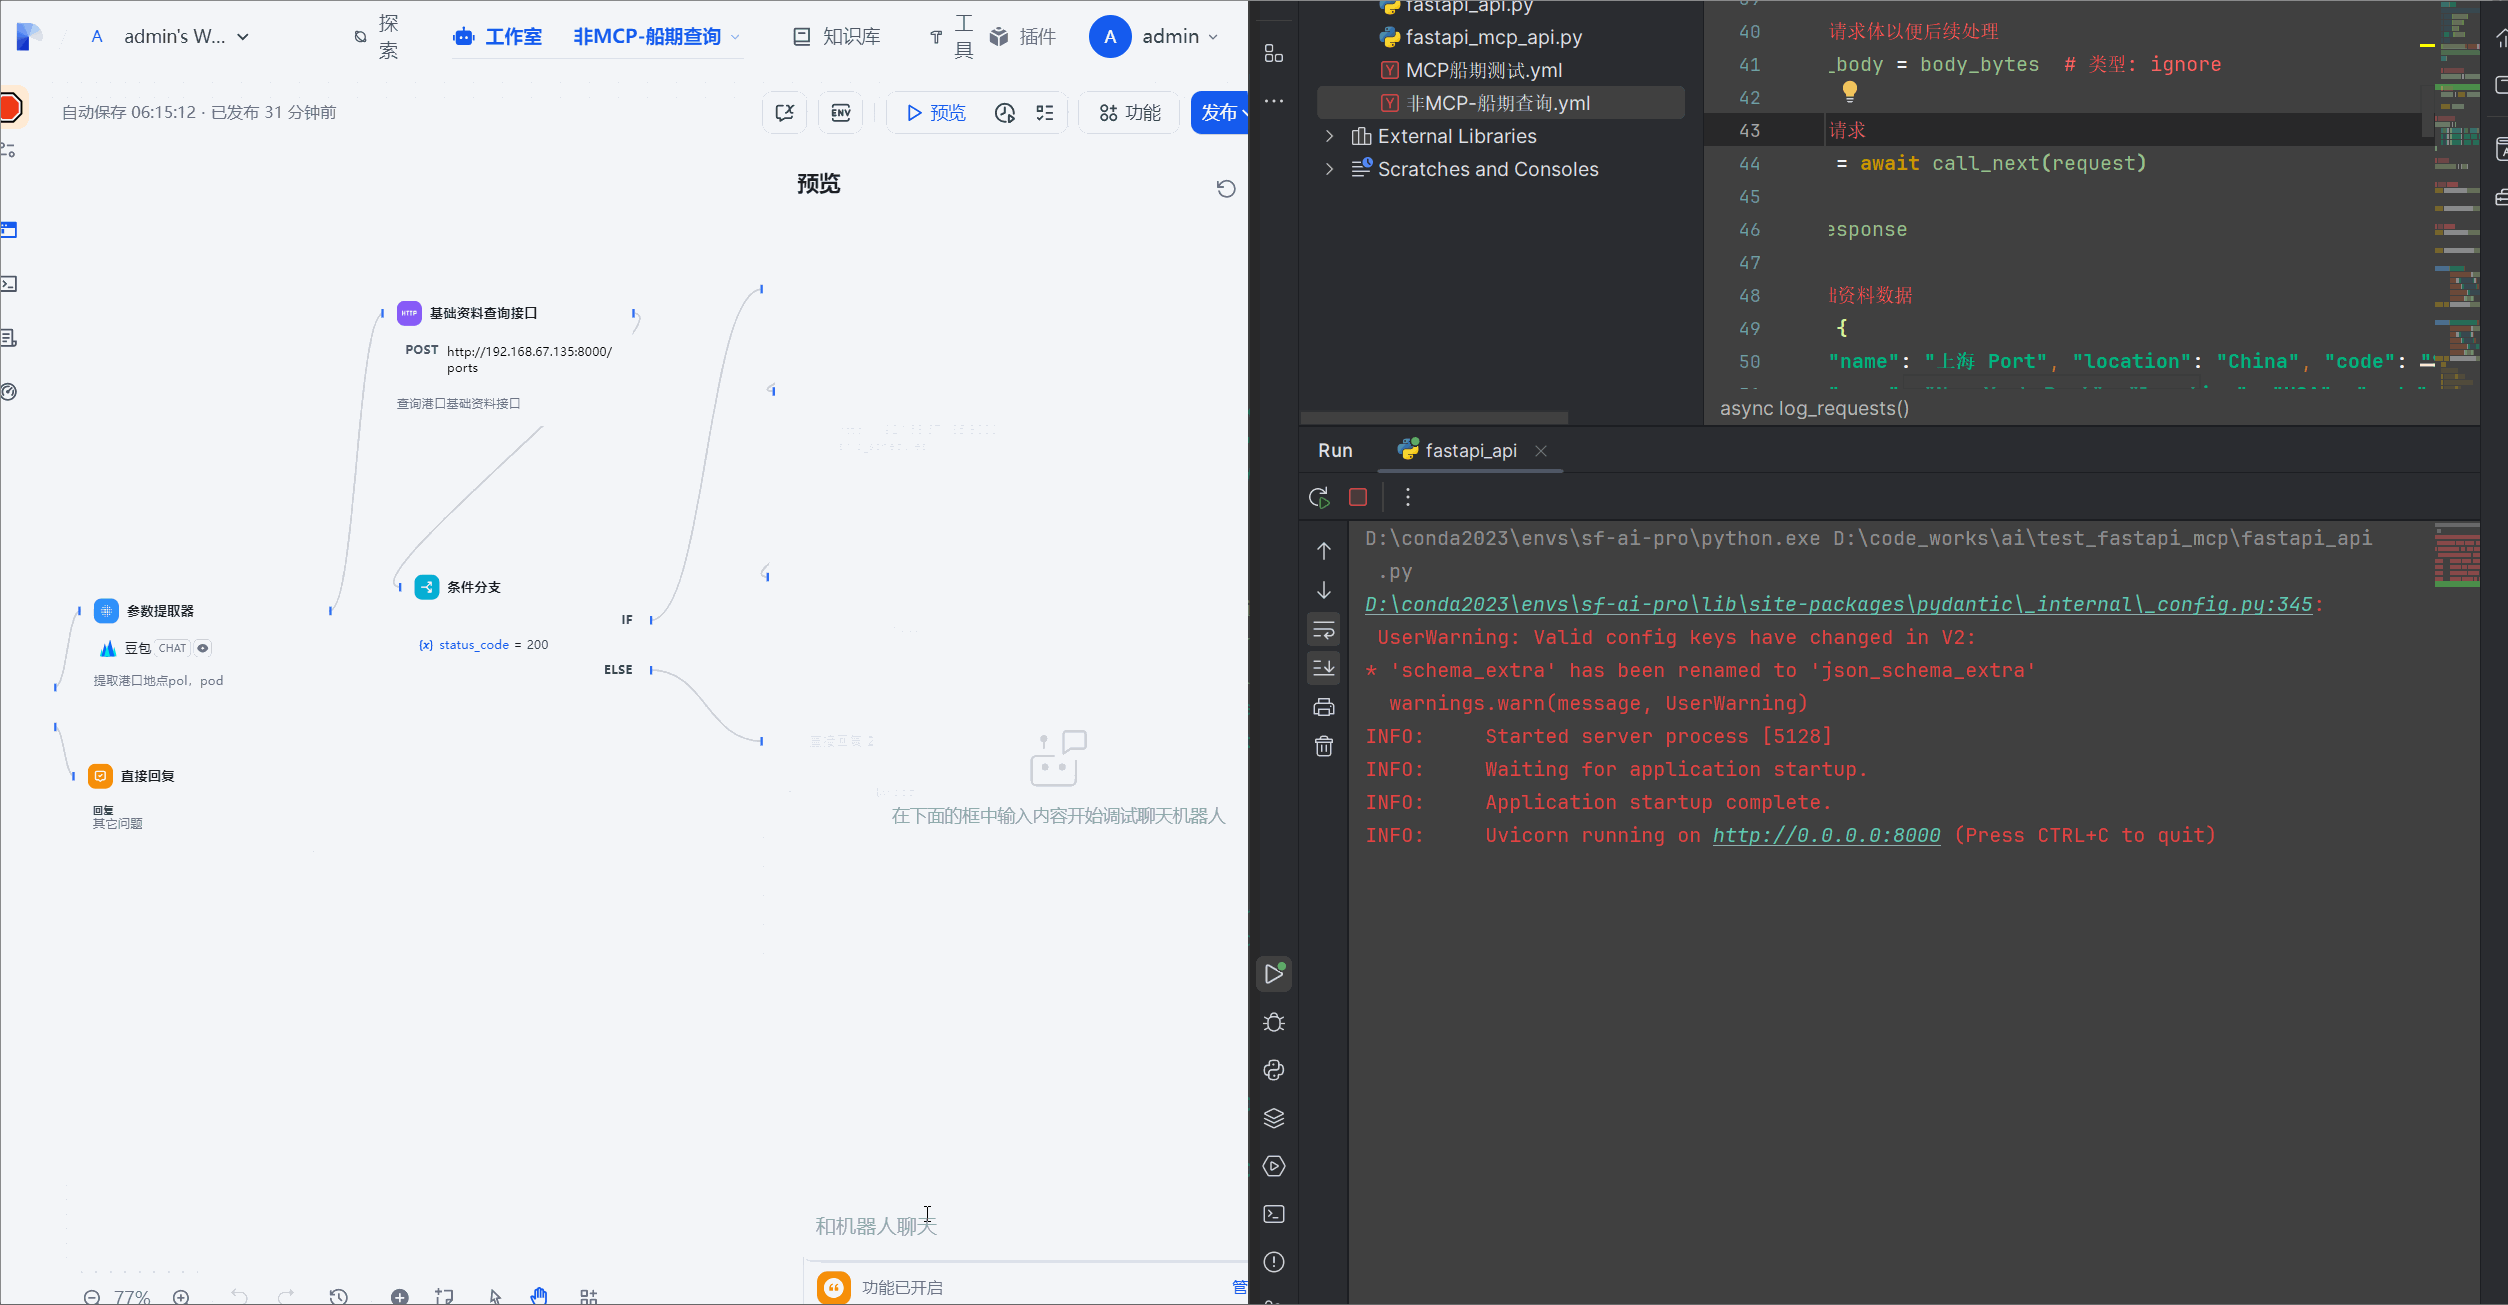
Task: Click the ENV environment variables icon
Action: click(841, 113)
